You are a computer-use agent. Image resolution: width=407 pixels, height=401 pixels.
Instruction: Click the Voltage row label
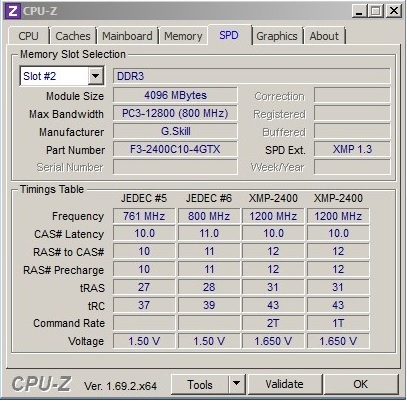[86, 341]
